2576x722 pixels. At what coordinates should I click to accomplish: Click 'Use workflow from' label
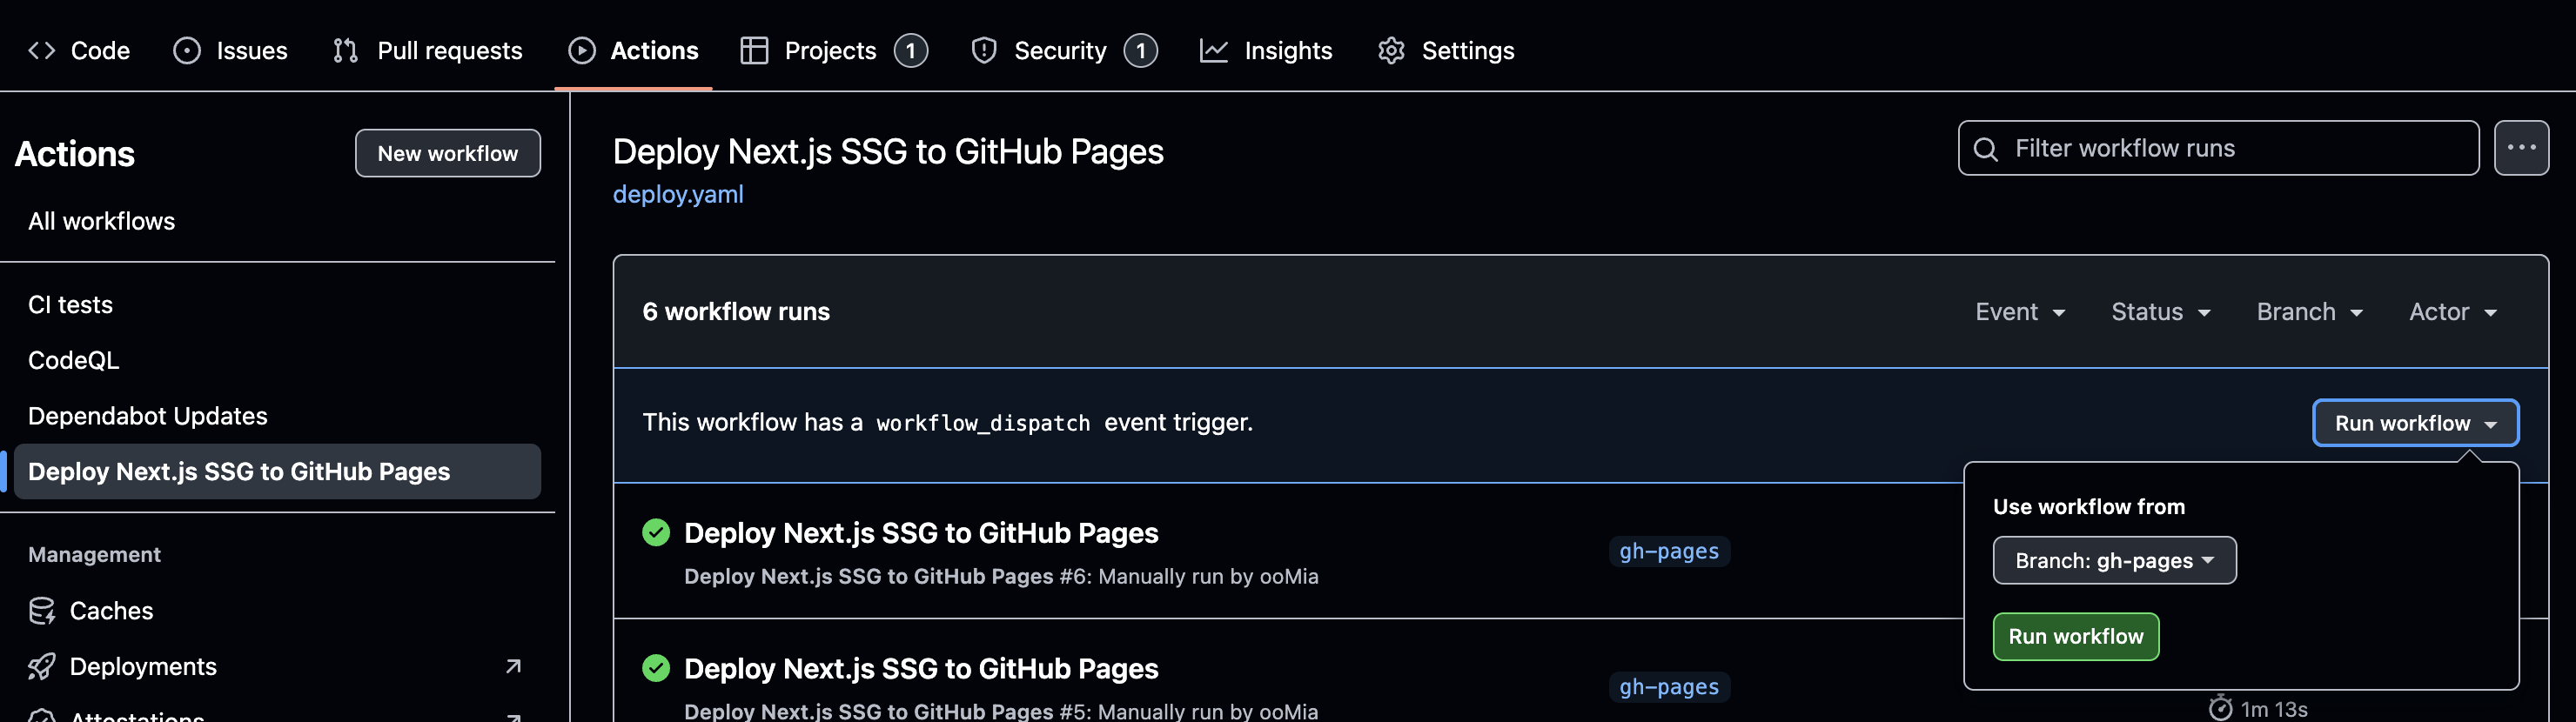point(2088,507)
